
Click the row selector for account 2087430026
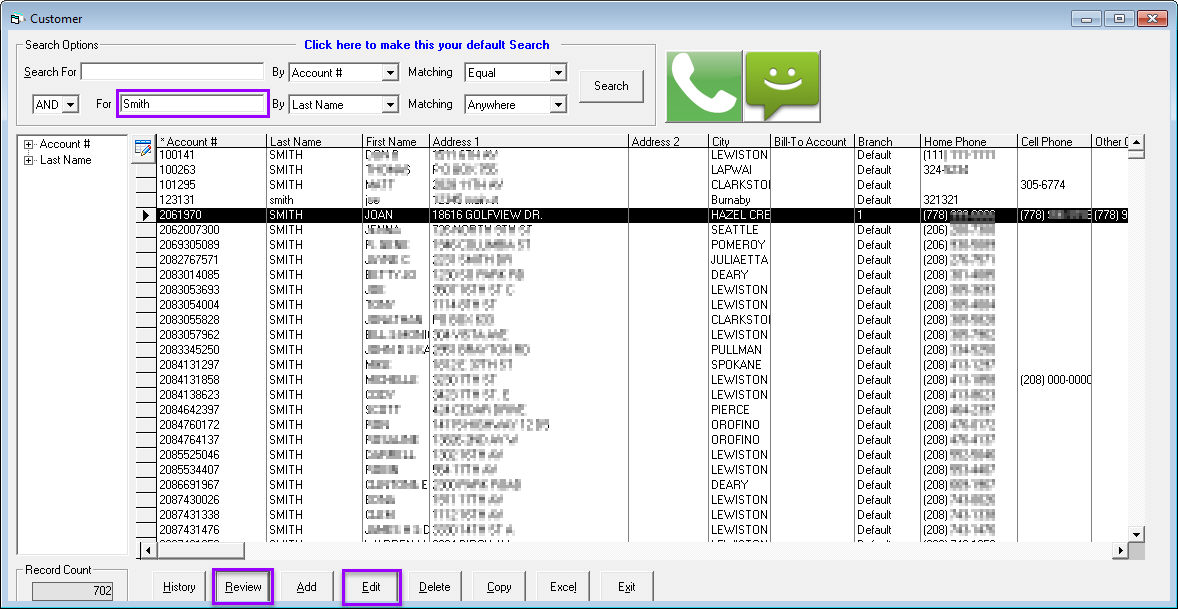pyautogui.click(x=145, y=500)
